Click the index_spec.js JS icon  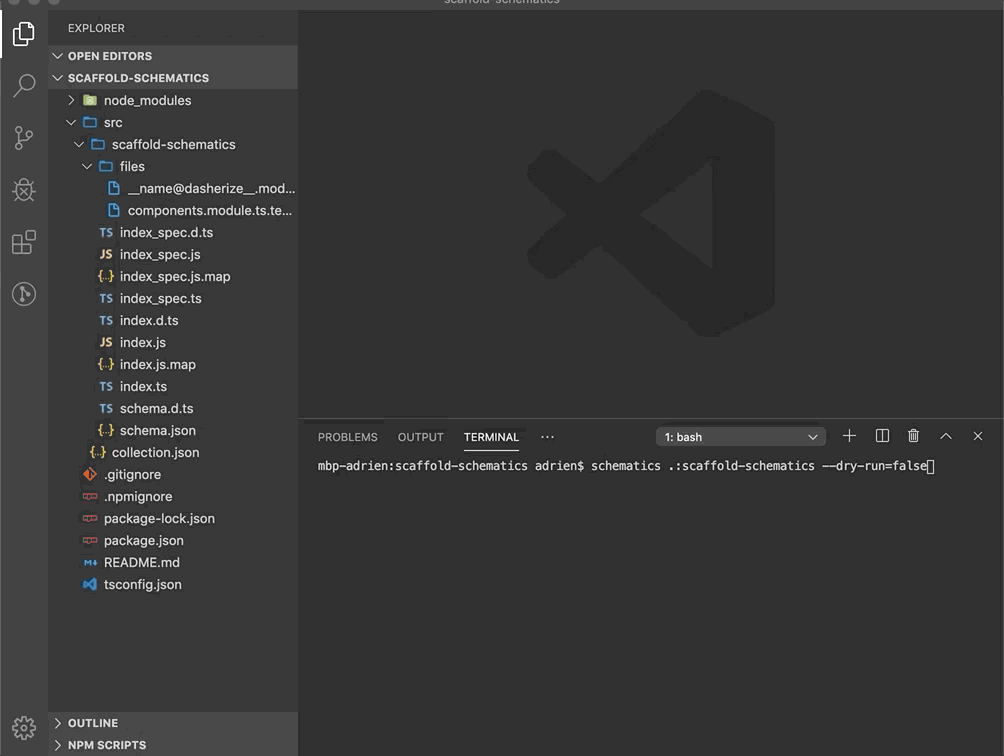tap(106, 255)
